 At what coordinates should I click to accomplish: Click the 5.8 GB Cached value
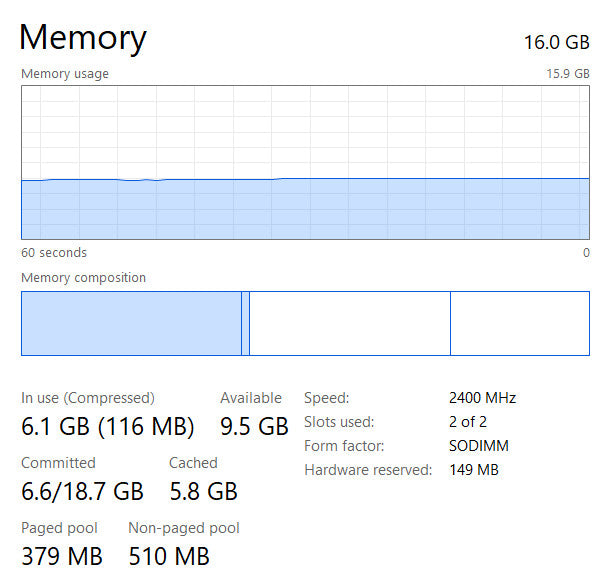[x=203, y=492]
